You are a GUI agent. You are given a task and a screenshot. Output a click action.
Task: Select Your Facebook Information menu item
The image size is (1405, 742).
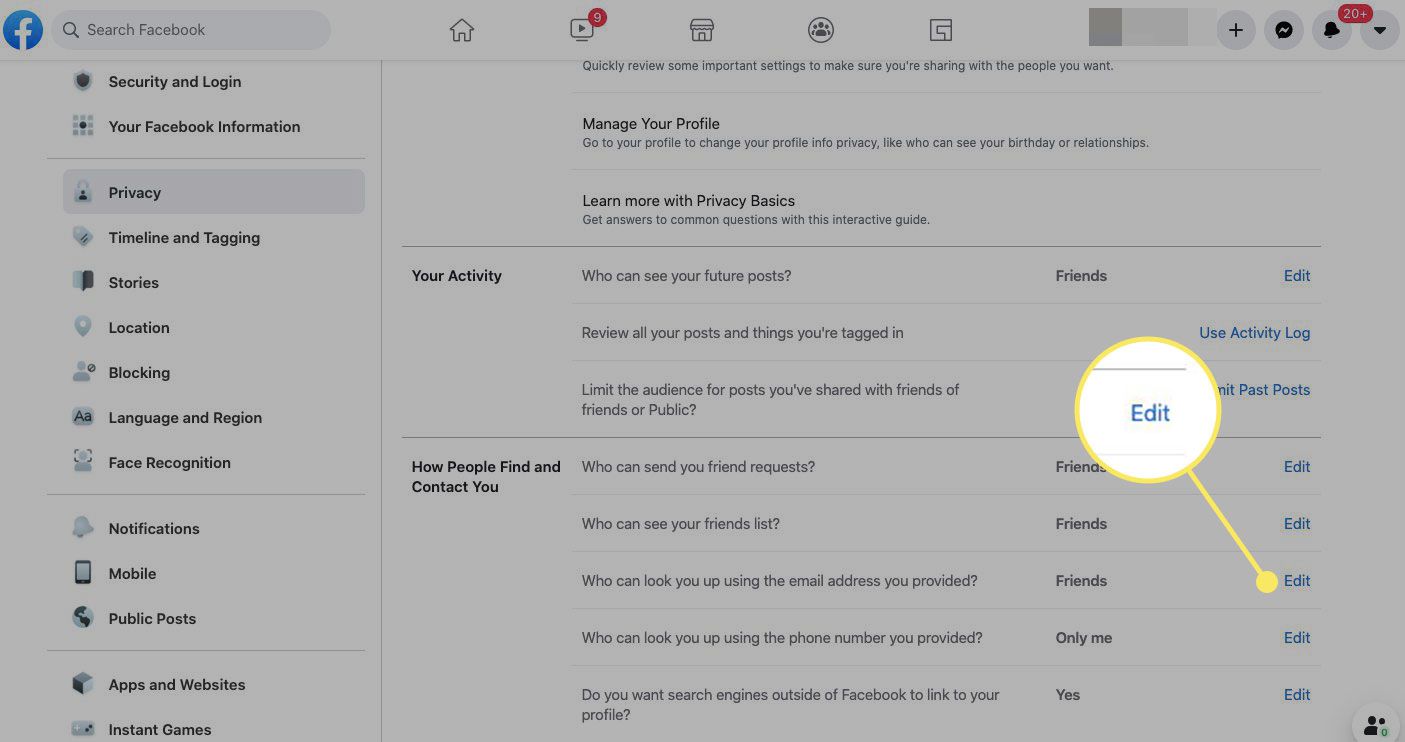pos(204,127)
